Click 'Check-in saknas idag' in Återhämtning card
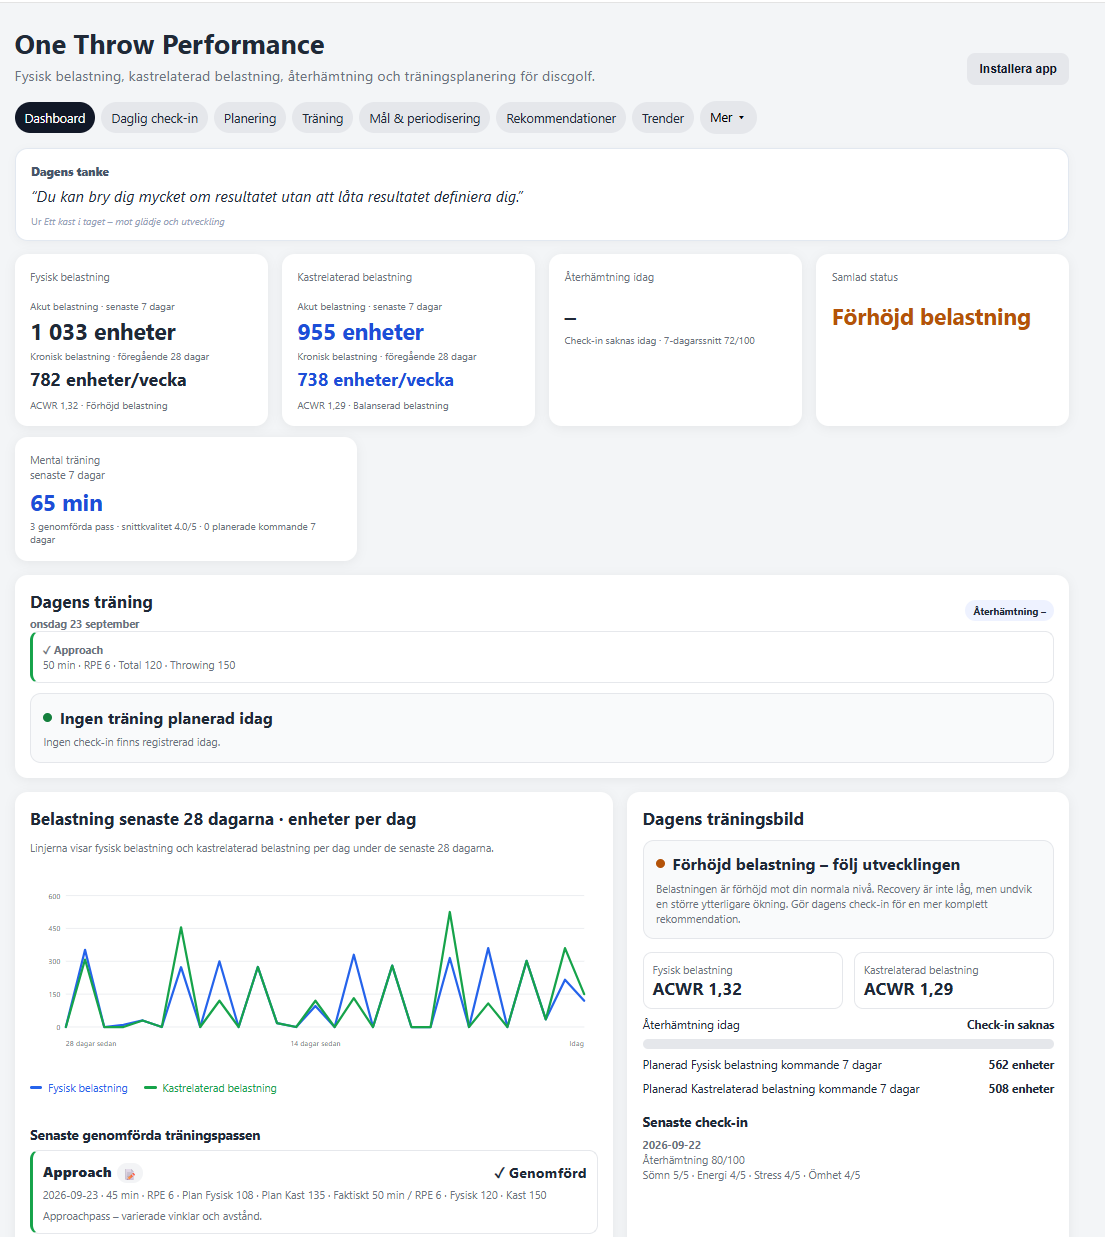1105x1237 pixels. click(610, 341)
